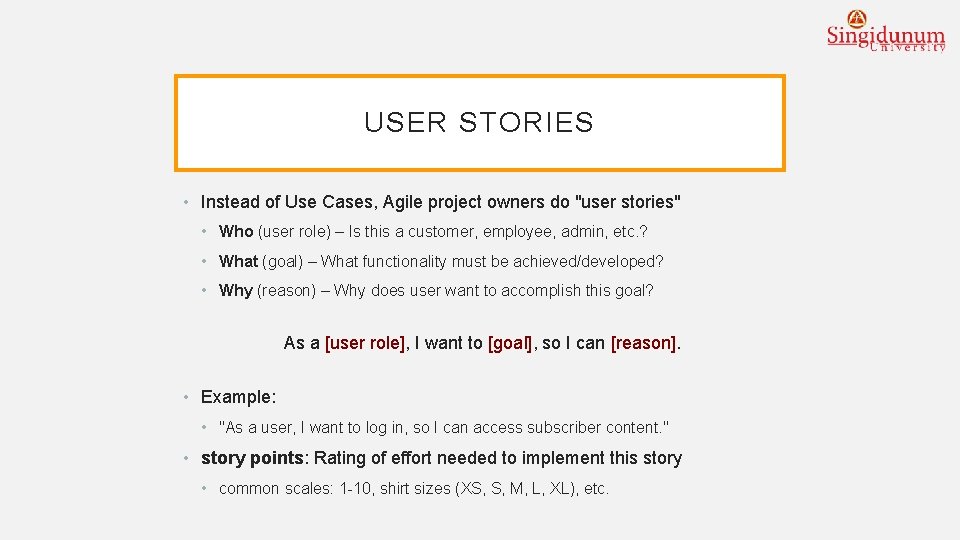Click the first bullet about Agile project owners
This screenshot has height=540, width=960.
click(441, 202)
